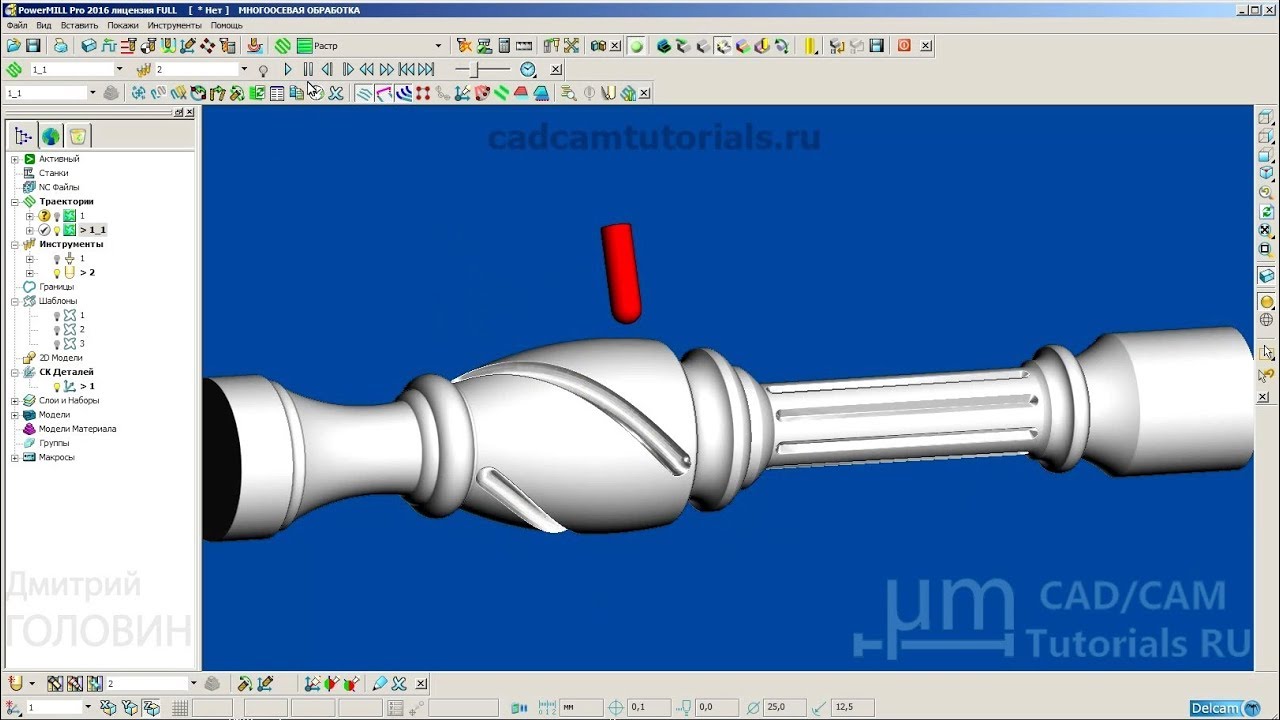Jump to start of simulation
1280x720 pixels.
click(x=406, y=69)
